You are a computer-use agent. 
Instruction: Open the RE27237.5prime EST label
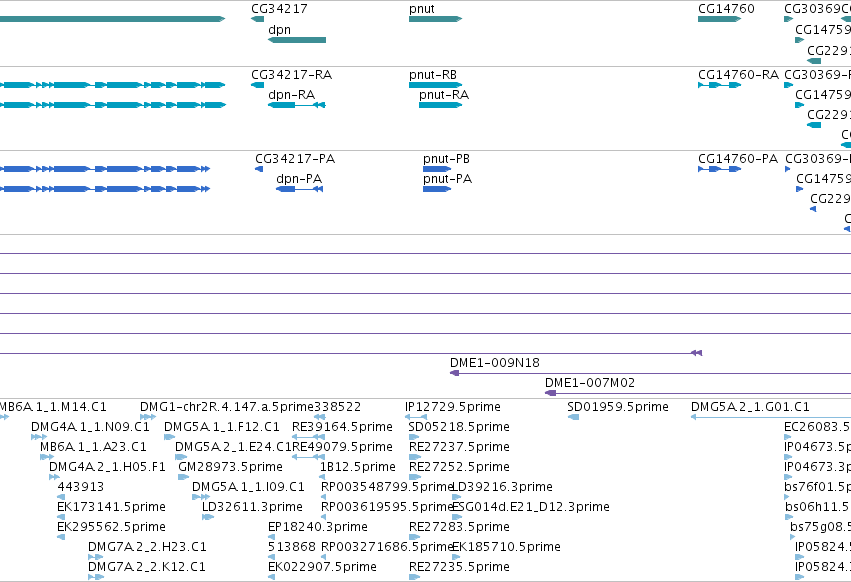(459, 446)
